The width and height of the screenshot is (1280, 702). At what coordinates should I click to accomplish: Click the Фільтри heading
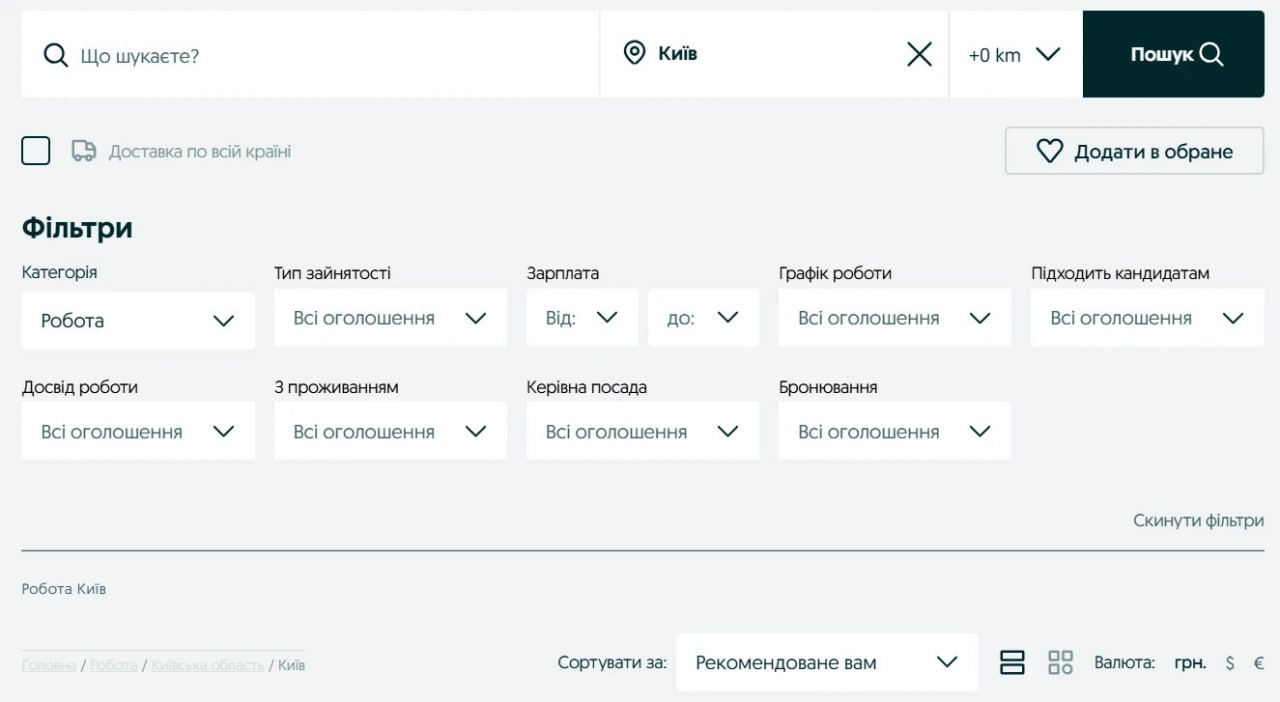click(x=77, y=228)
